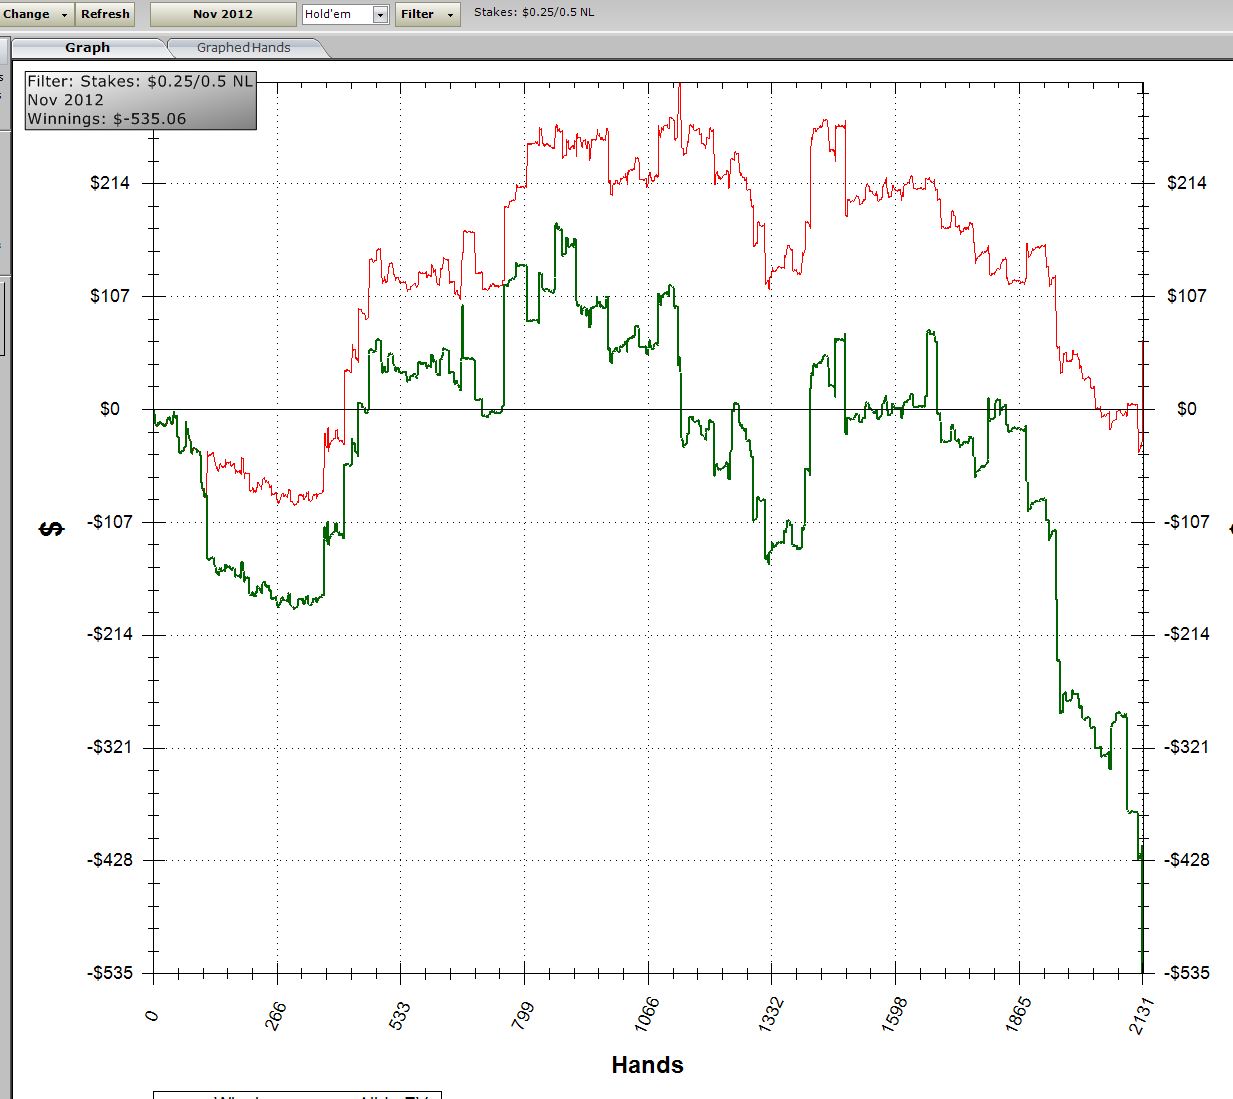Viewport: 1233px width, 1099px height.
Task: Click the Winnings summary box on the graph
Action: tap(140, 100)
